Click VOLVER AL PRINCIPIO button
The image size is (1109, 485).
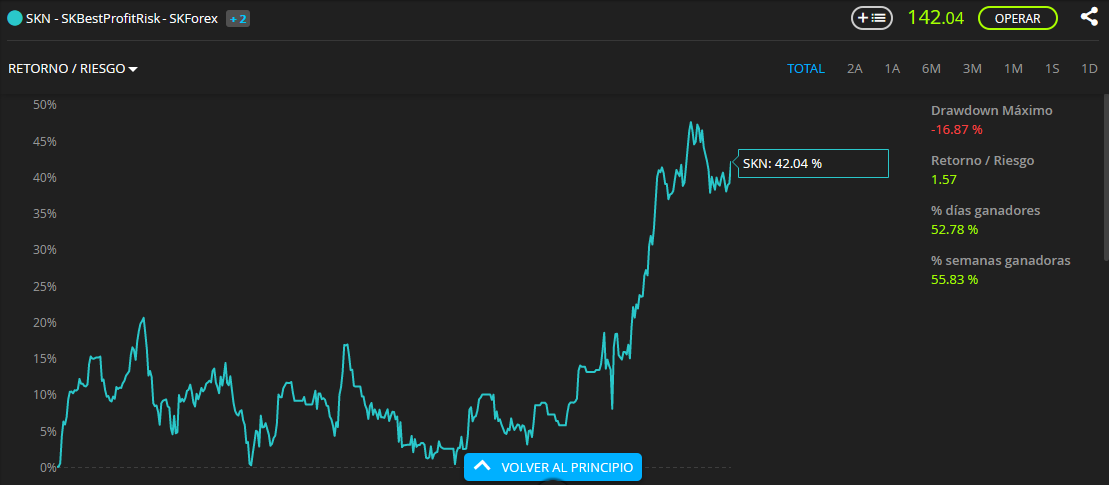553,467
